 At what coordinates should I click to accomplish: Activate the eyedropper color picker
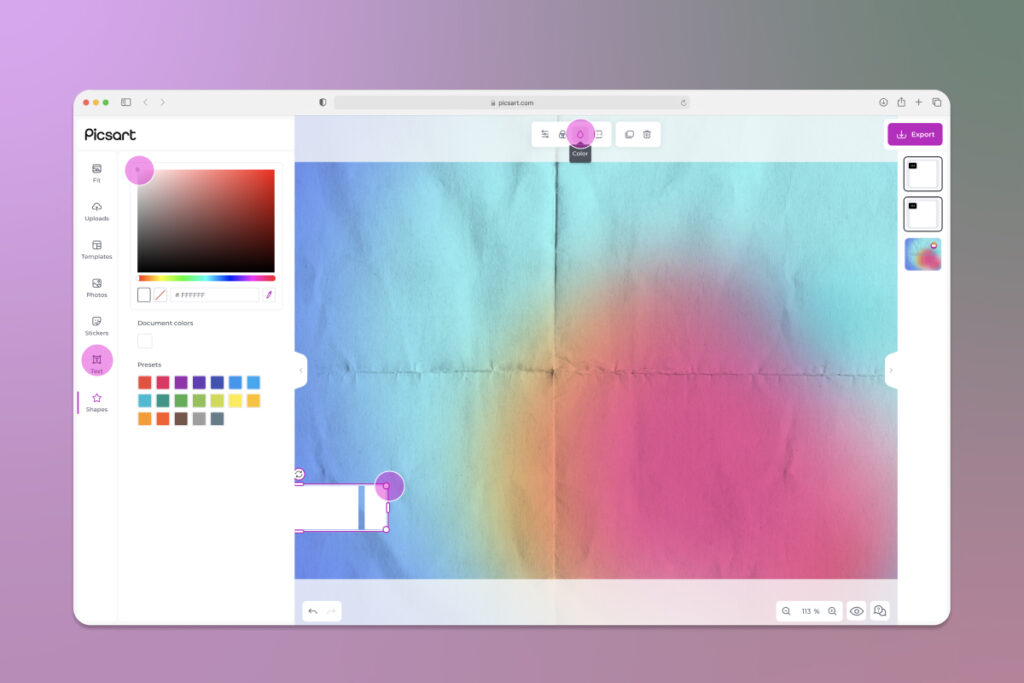(269, 294)
